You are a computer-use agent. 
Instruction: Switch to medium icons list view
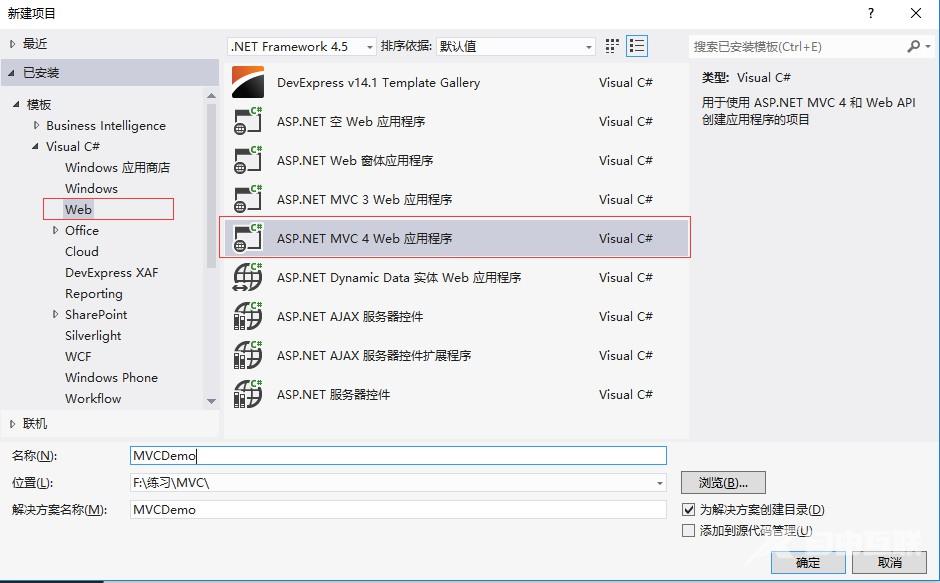click(637, 46)
